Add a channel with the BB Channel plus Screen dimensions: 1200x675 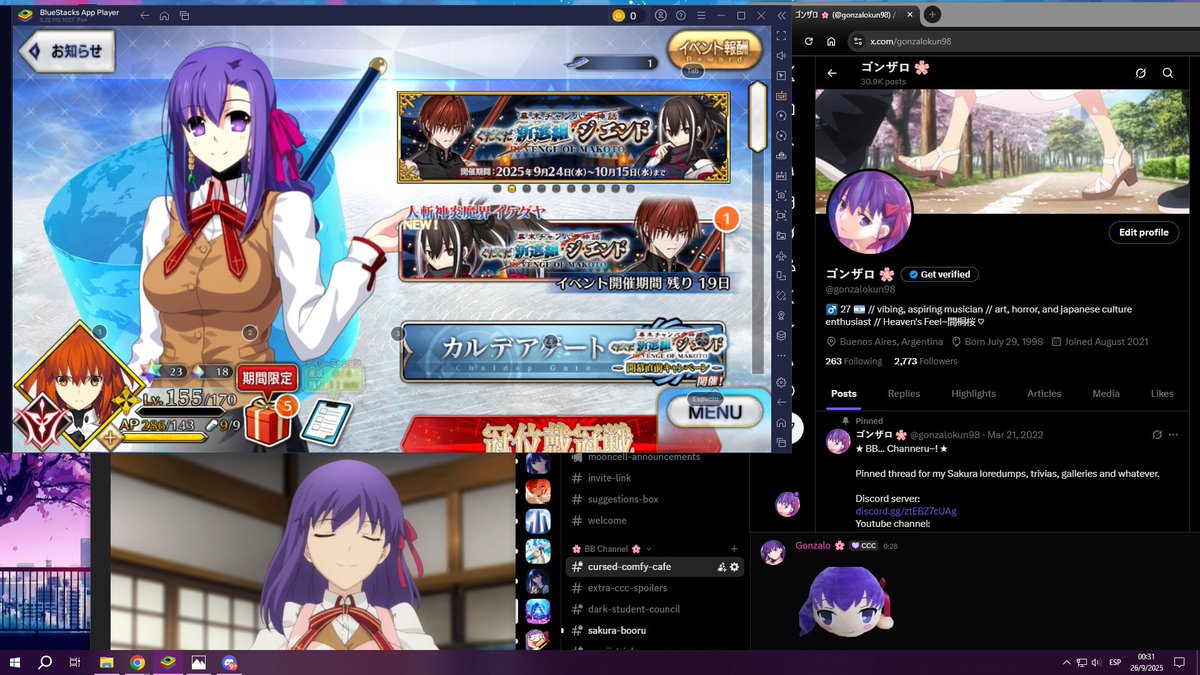[x=734, y=549]
